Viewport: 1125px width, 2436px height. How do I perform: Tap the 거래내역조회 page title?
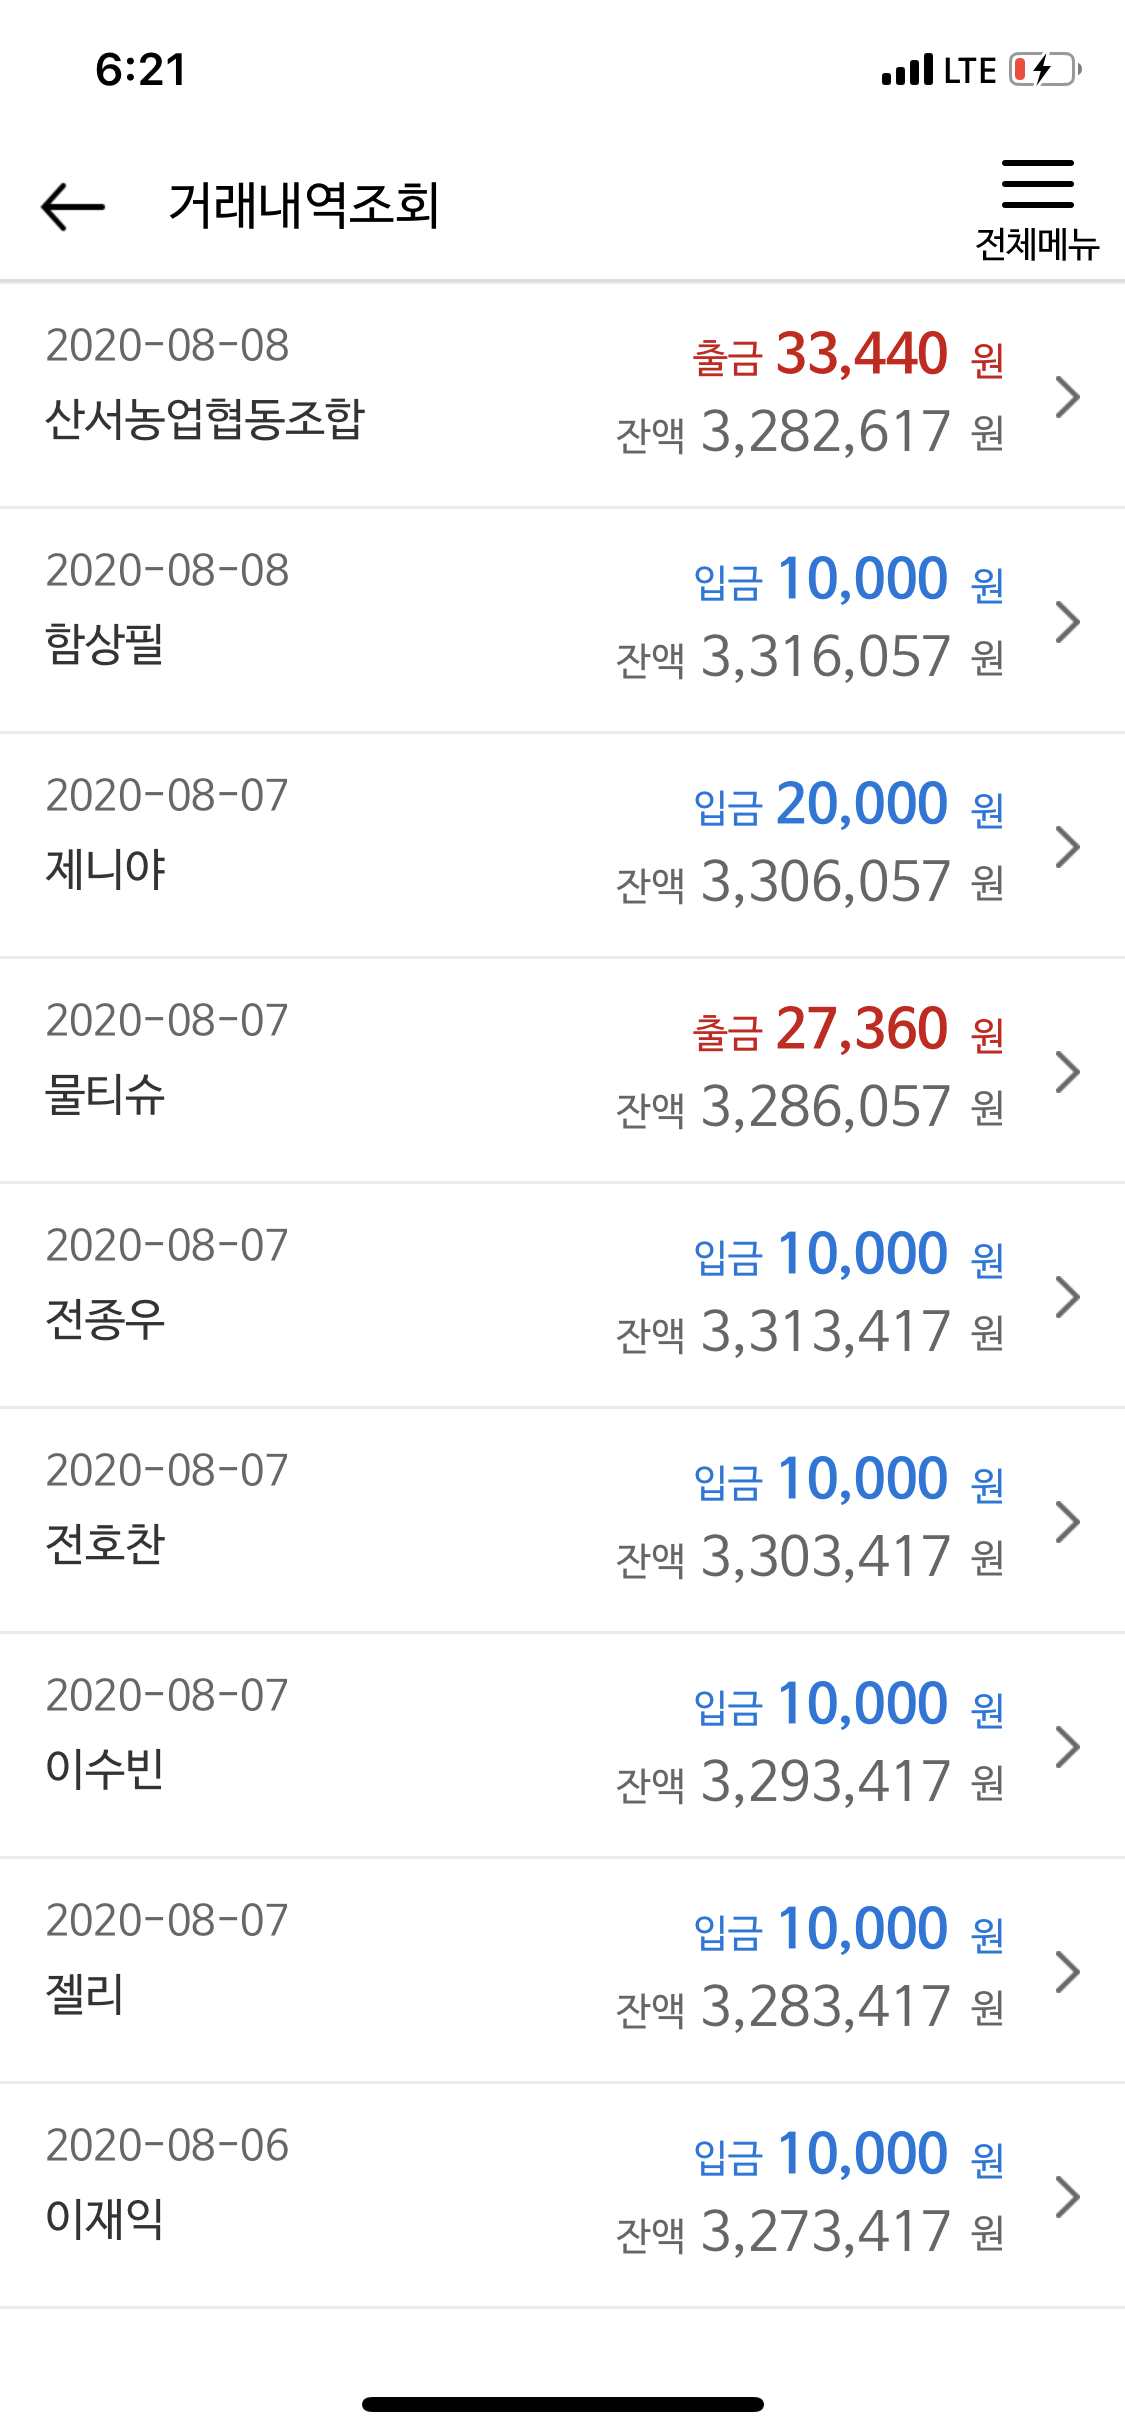304,206
